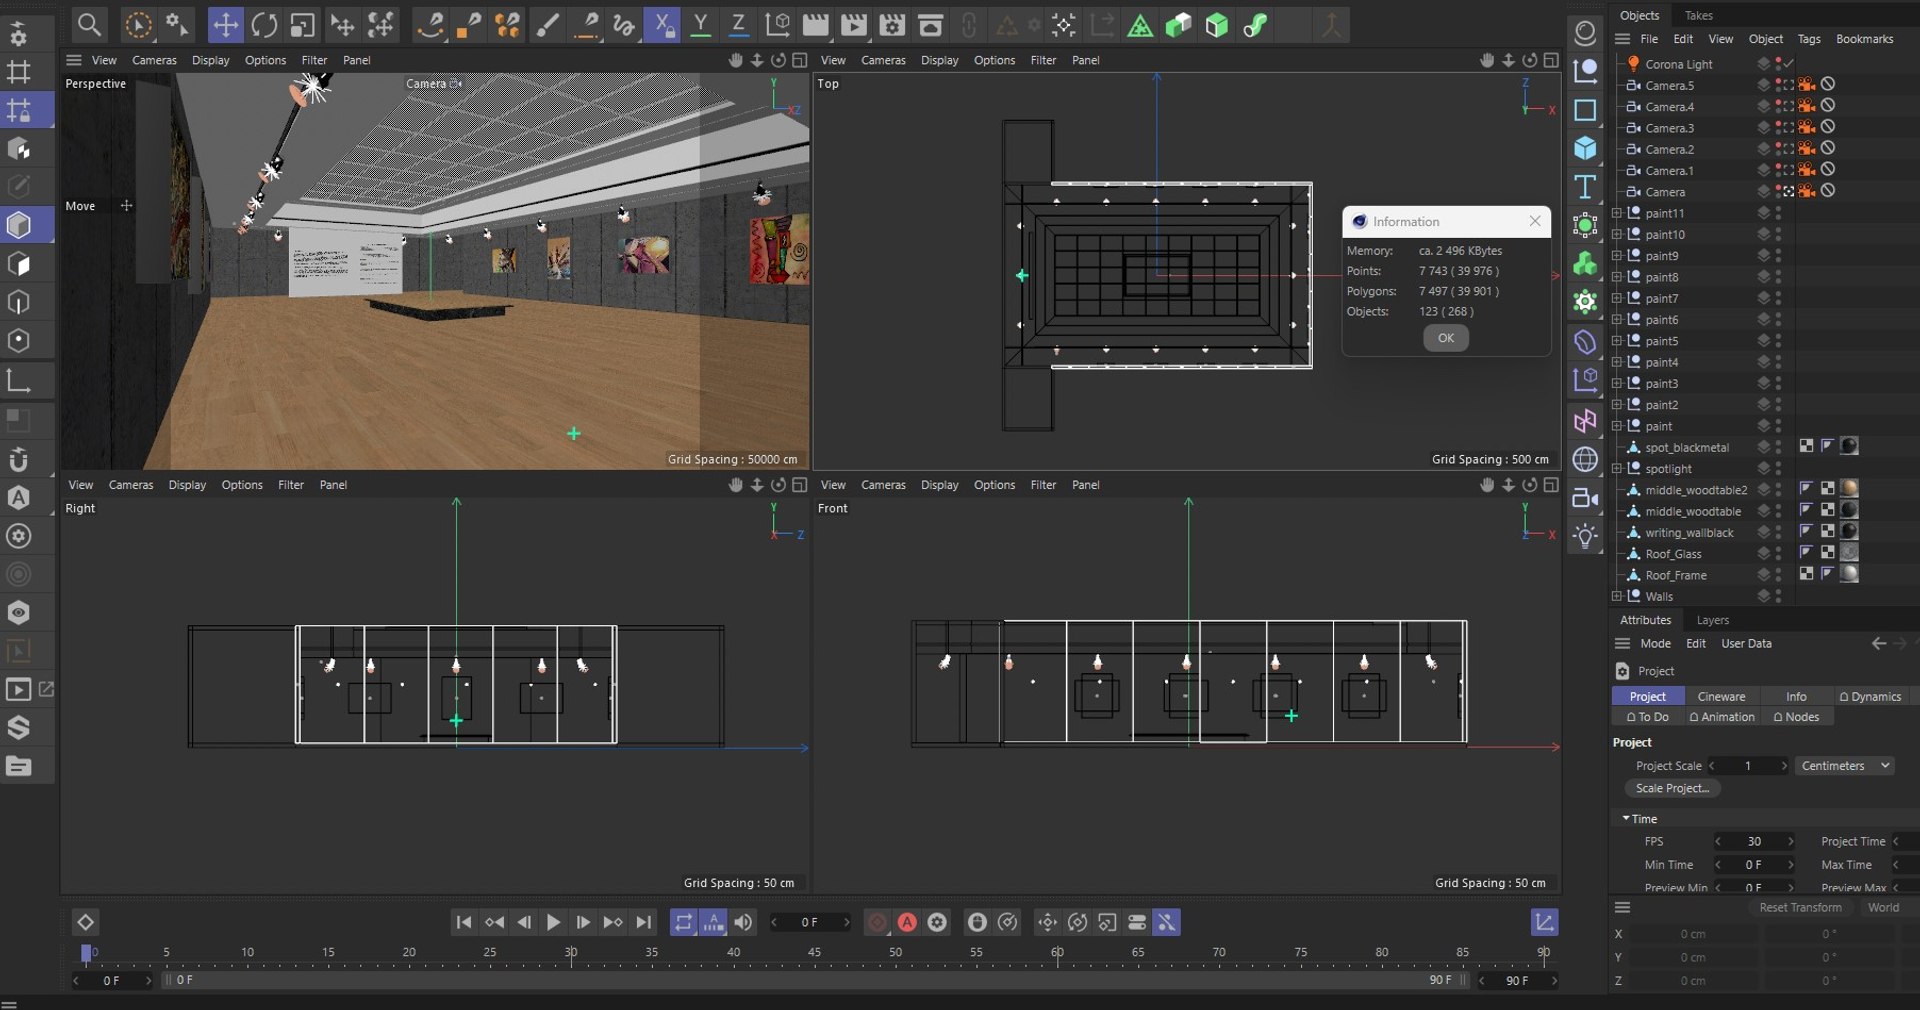
Task: Expand the paint11 object tree
Action: (x=1617, y=213)
